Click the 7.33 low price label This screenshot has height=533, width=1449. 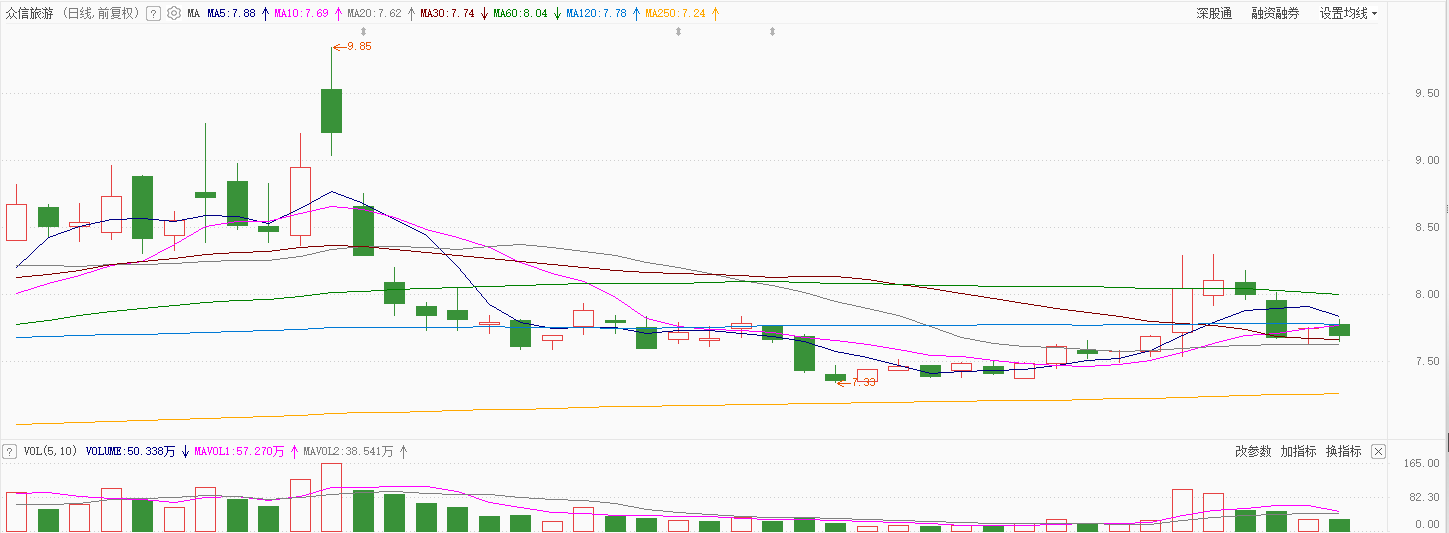pyautogui.click(x=863, y=382)
